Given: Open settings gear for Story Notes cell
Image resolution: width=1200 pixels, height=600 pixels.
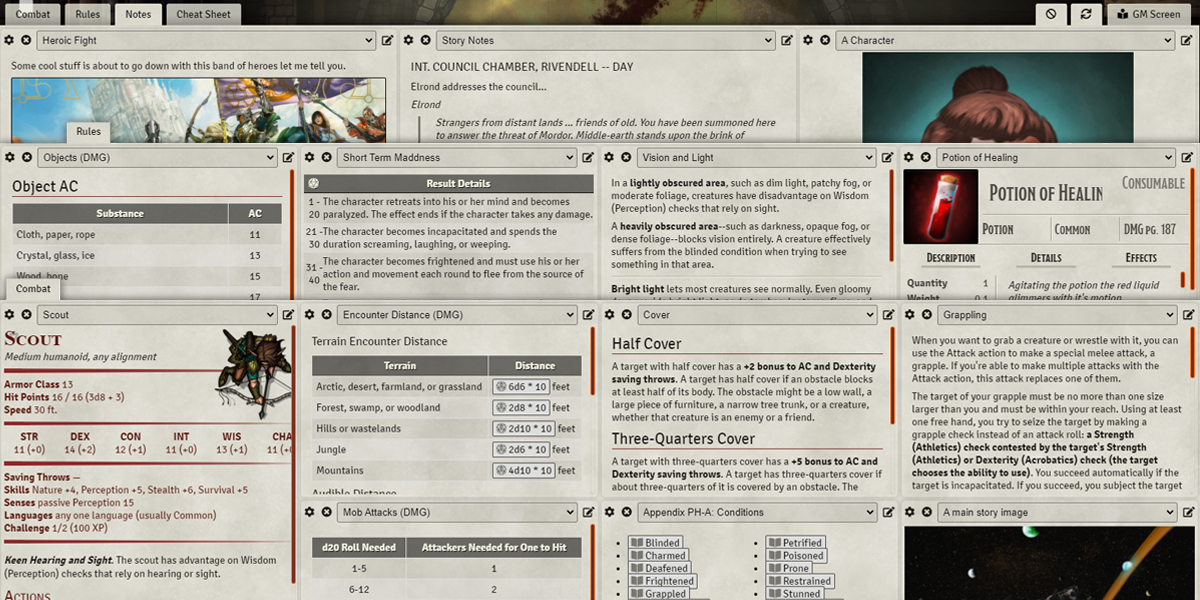Looking at the screenshot, I should click(x=410, y=41).
